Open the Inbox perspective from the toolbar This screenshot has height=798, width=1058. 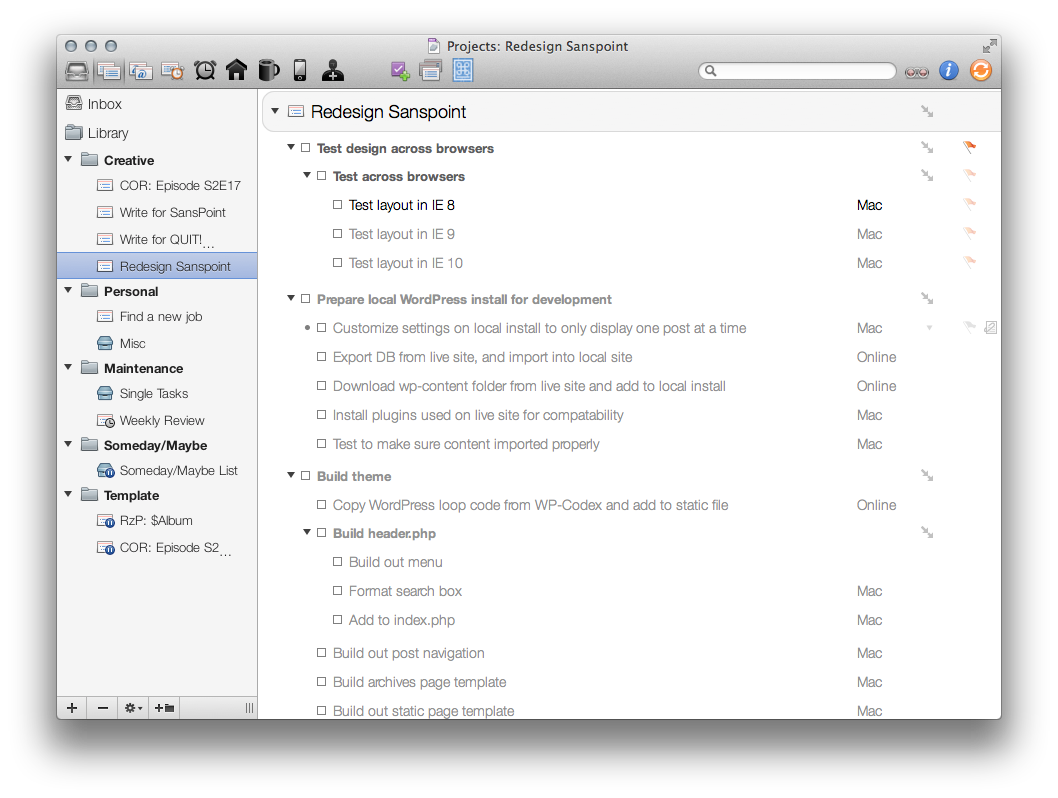76,71
